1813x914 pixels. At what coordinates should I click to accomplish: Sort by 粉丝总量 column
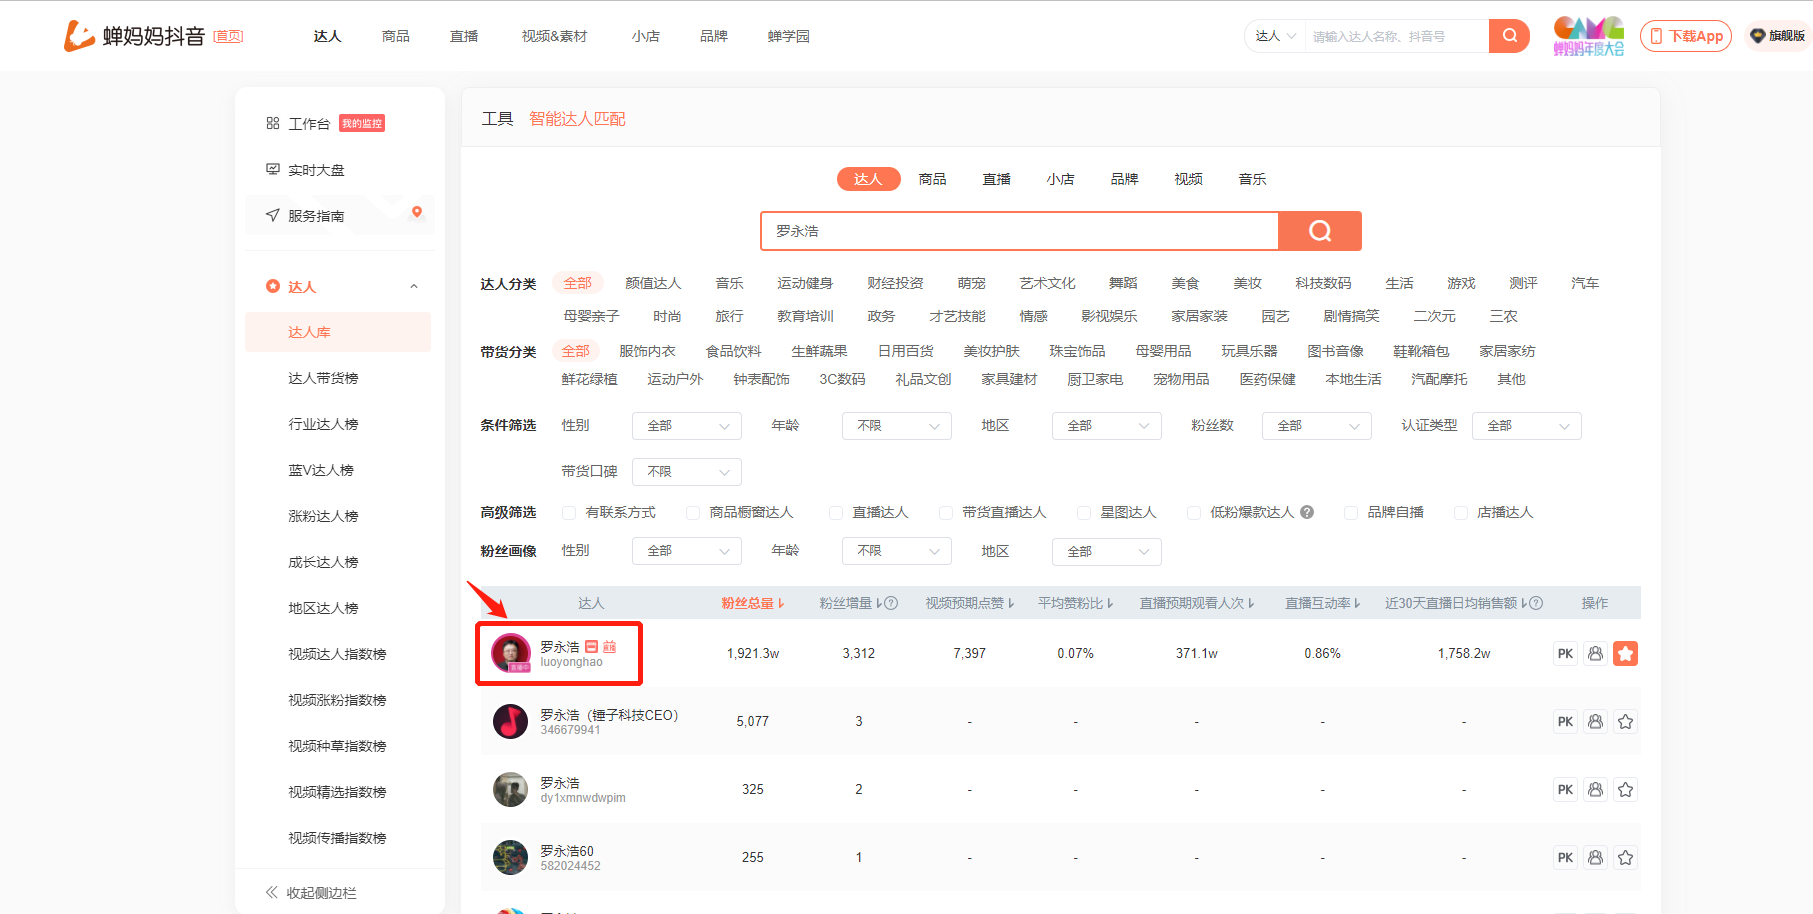753,603
